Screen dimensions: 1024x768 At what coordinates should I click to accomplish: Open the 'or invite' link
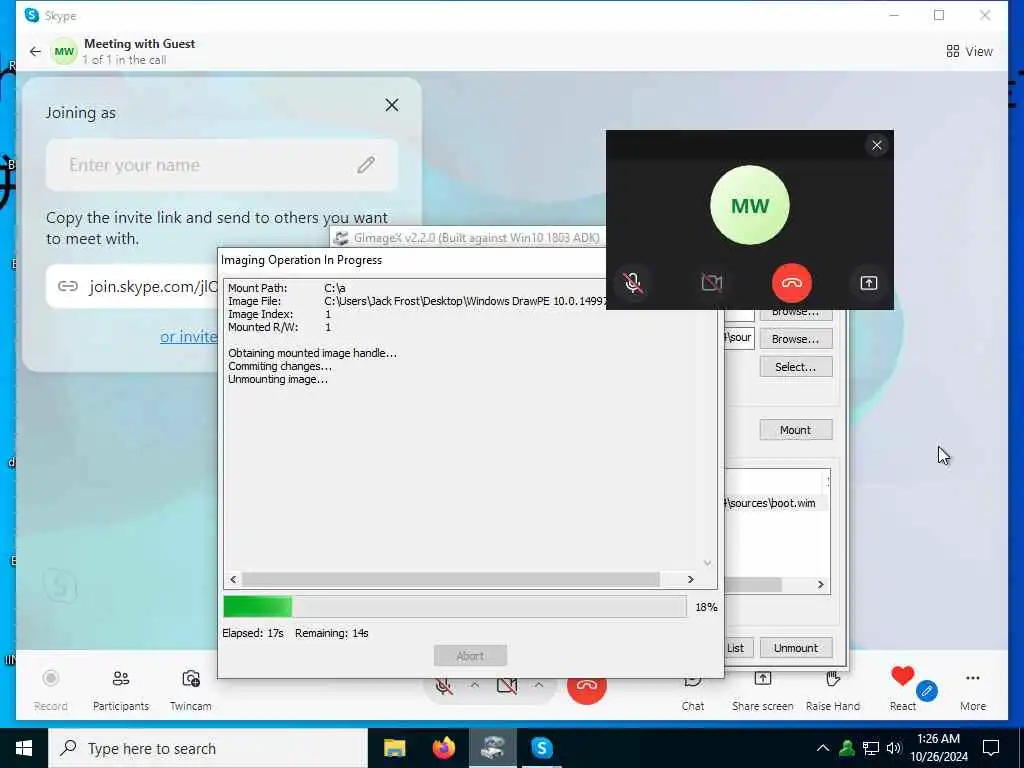[189, 336]
